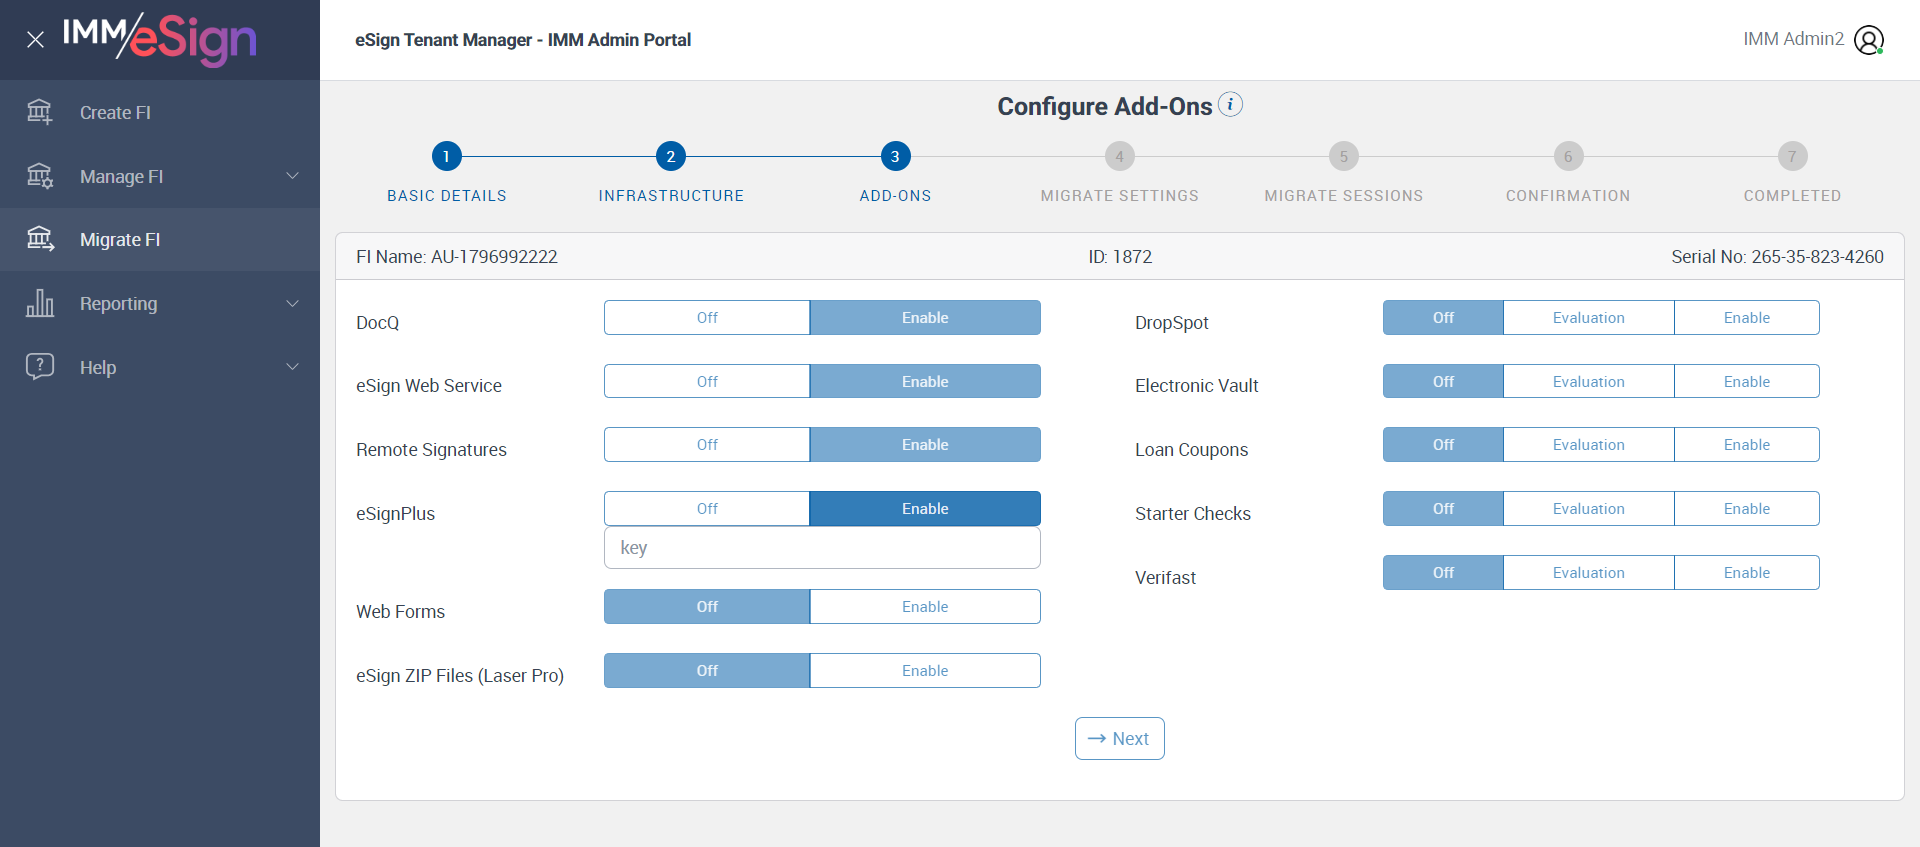Expand the Help menu chevron

pos(293,367)
